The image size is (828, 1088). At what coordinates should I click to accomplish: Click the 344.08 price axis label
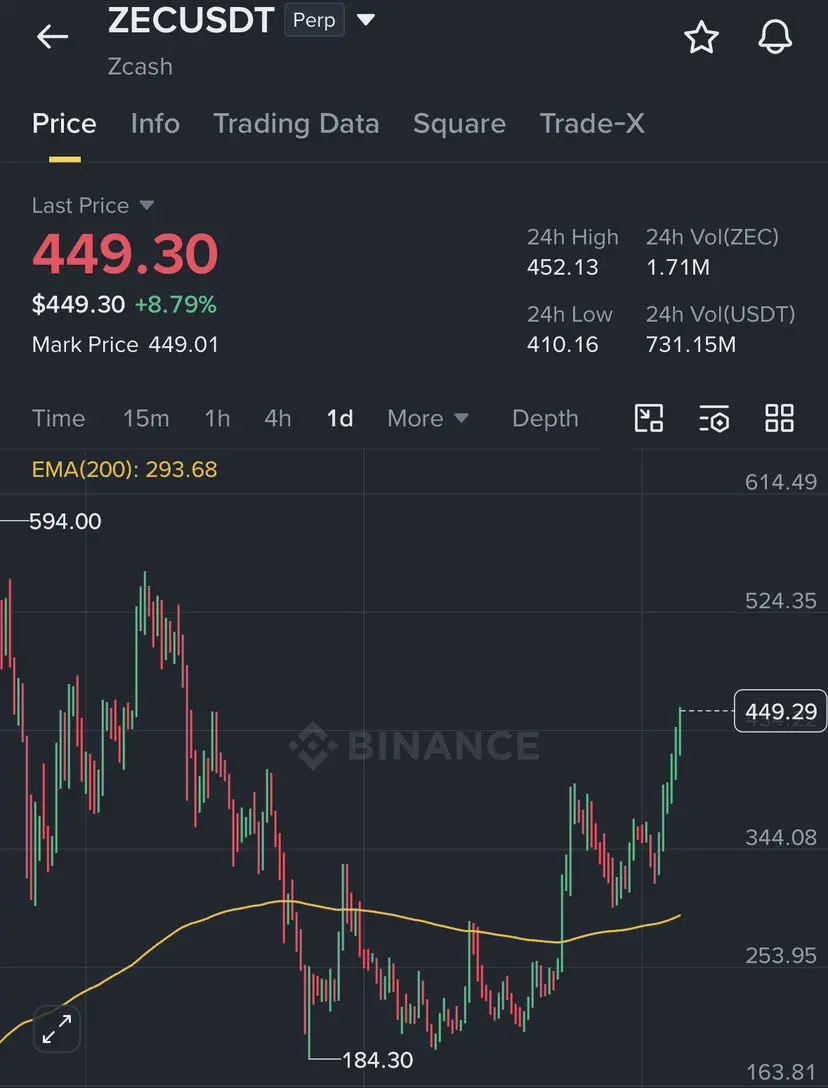click(x=781, y=838)
